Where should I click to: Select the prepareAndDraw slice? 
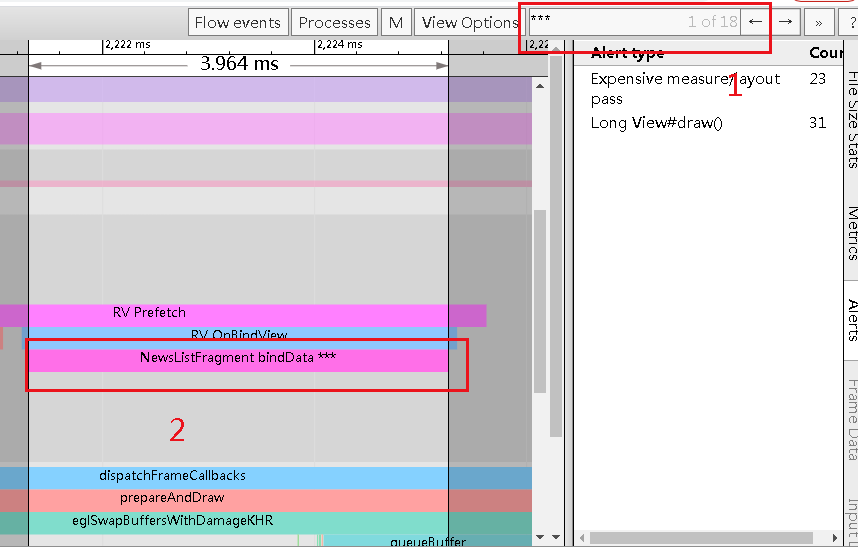click(266, 500)
